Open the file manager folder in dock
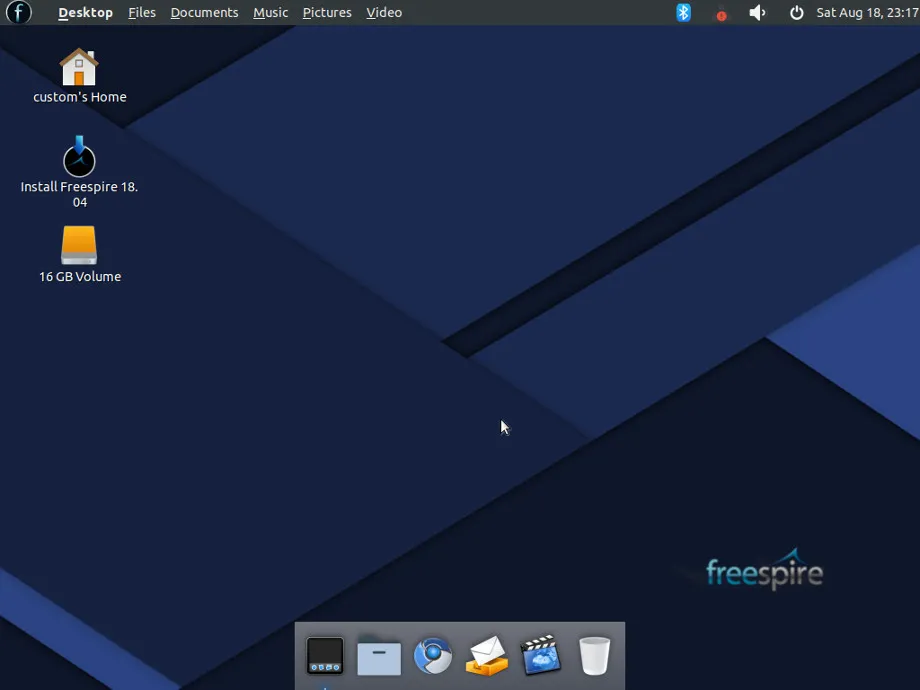This screenshot has height=690, width=920. click(x=379, y=655)
